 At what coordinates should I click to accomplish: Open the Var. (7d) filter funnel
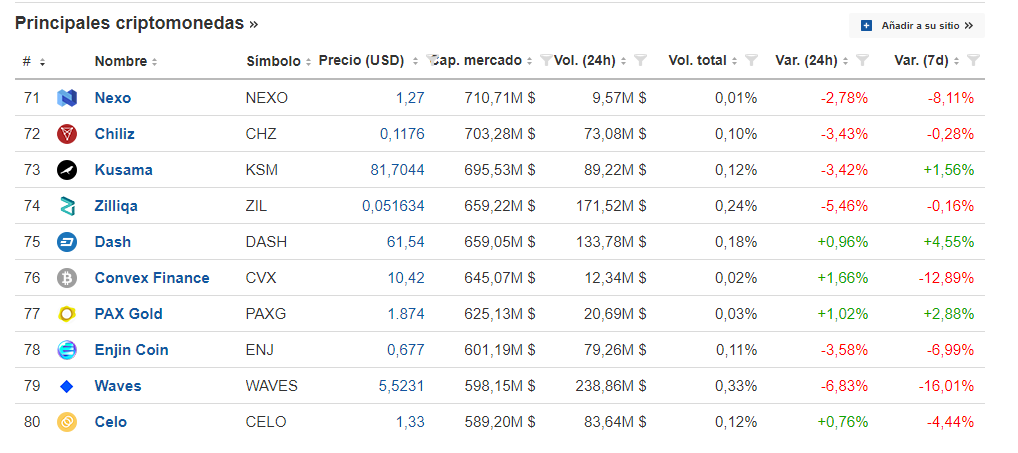coord(973,60)
